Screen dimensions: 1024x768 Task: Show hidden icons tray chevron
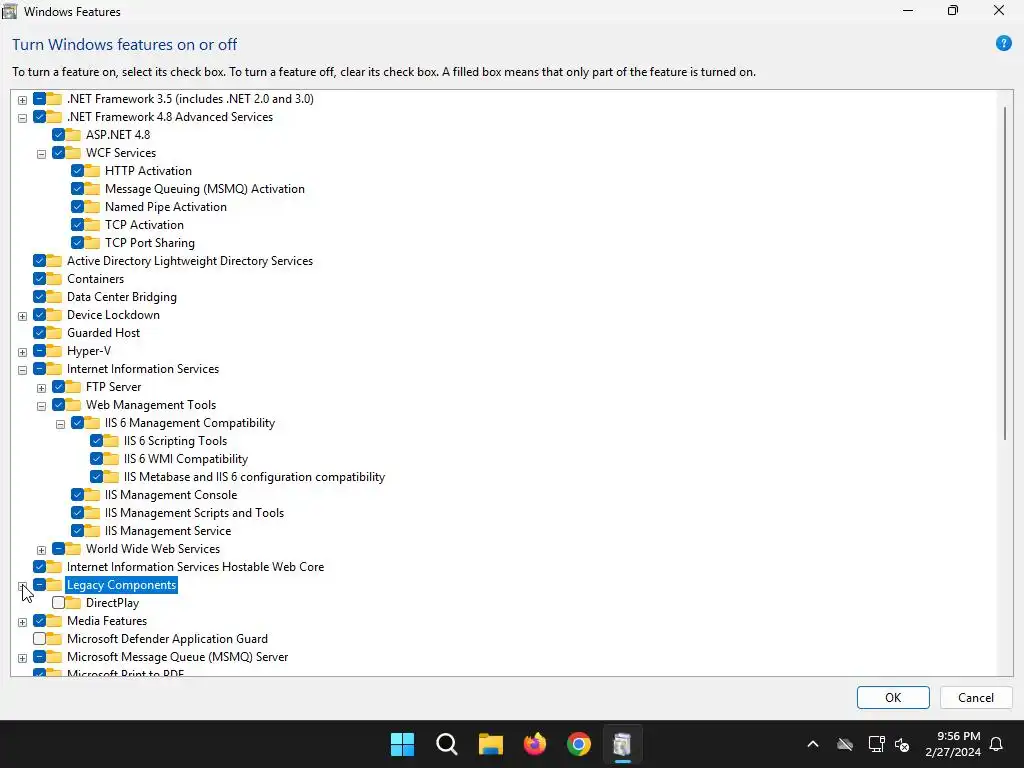(812, 744)
